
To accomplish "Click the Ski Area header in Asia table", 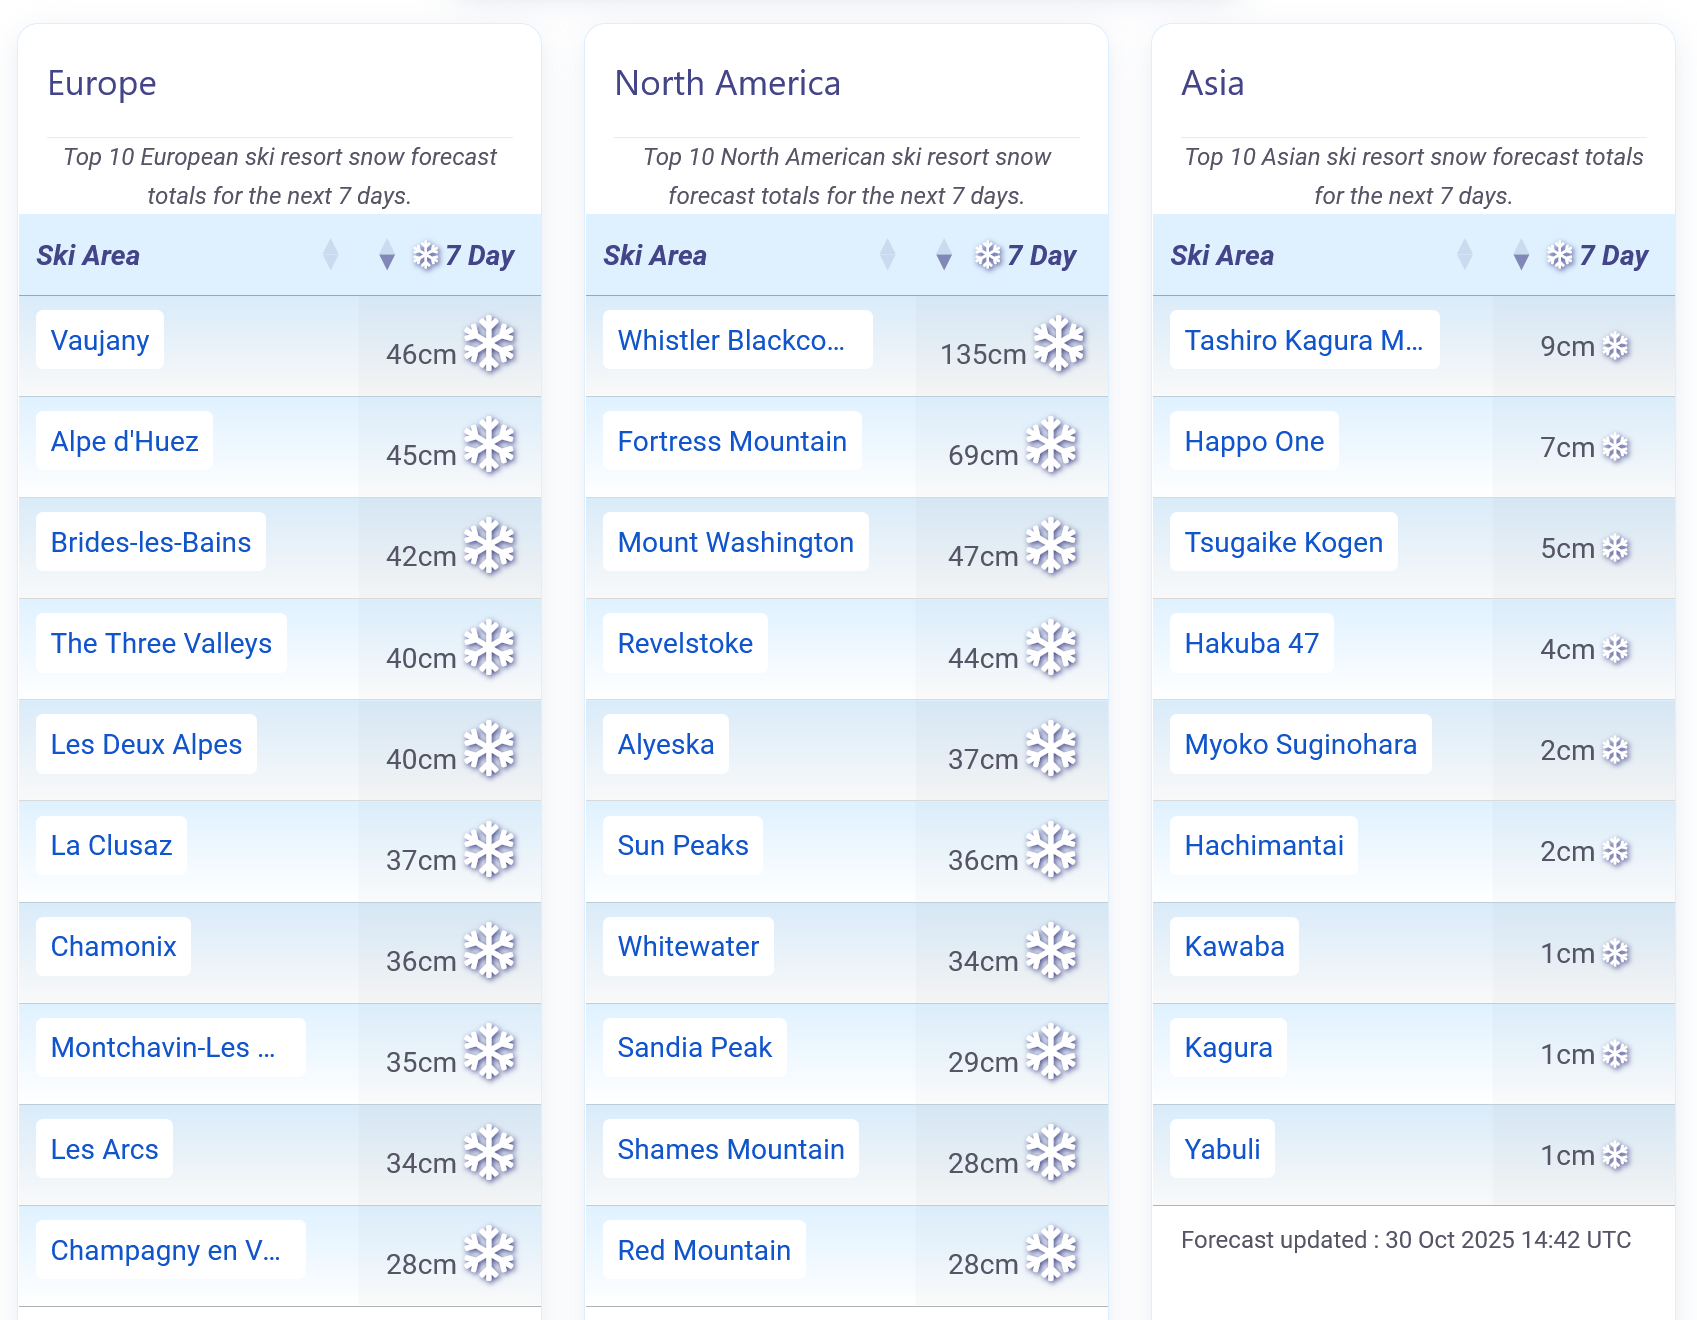I will [1222, 256].
